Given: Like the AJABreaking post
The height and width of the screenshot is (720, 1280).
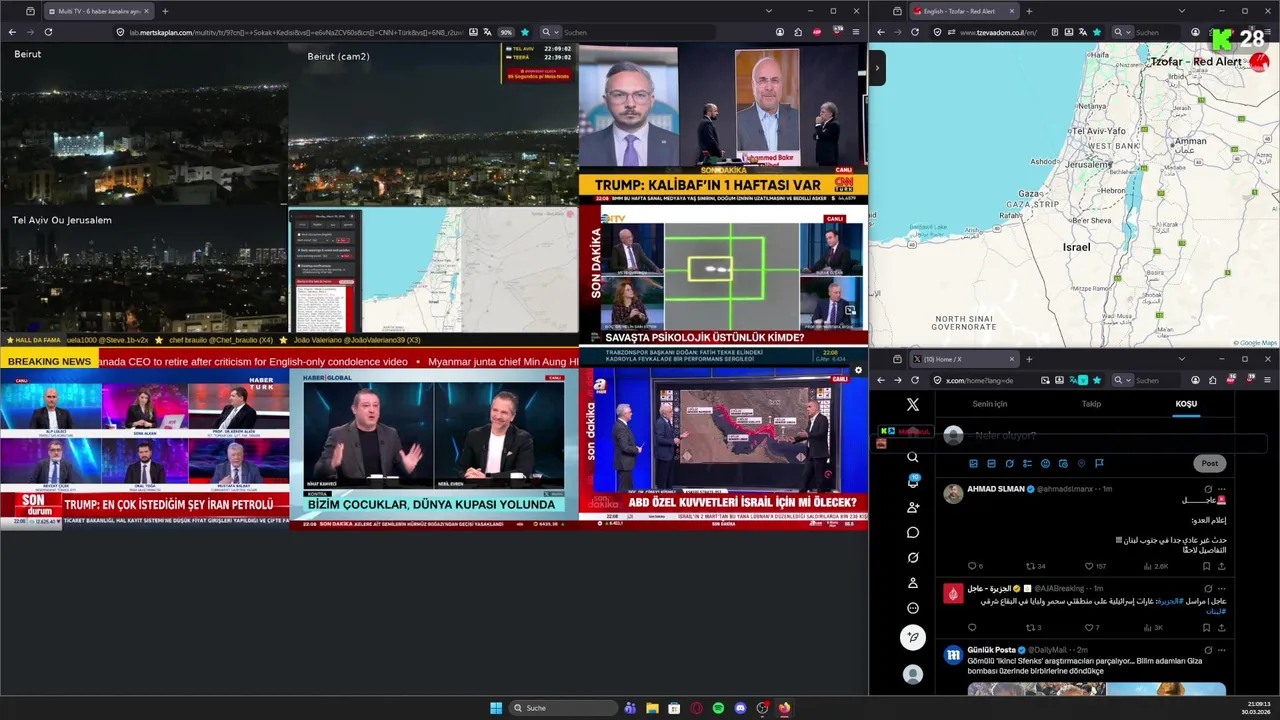Looking at the screenshot, I should [x=1088, y=628].
